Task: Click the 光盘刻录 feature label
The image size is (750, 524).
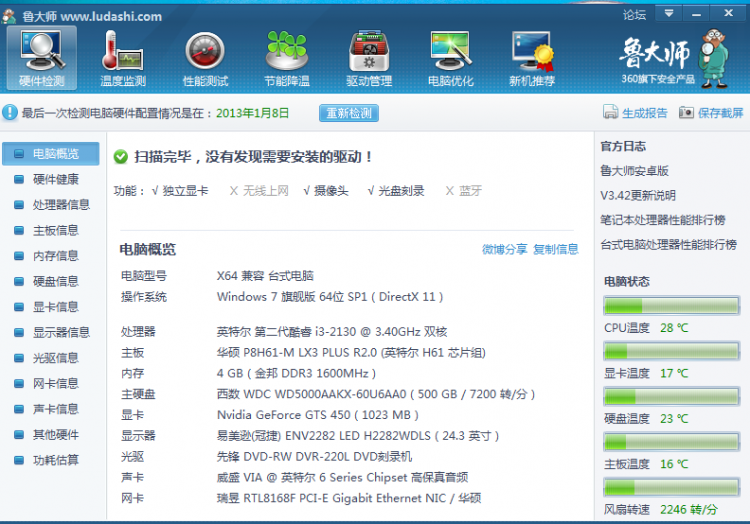Action: [x=401, y=191]
